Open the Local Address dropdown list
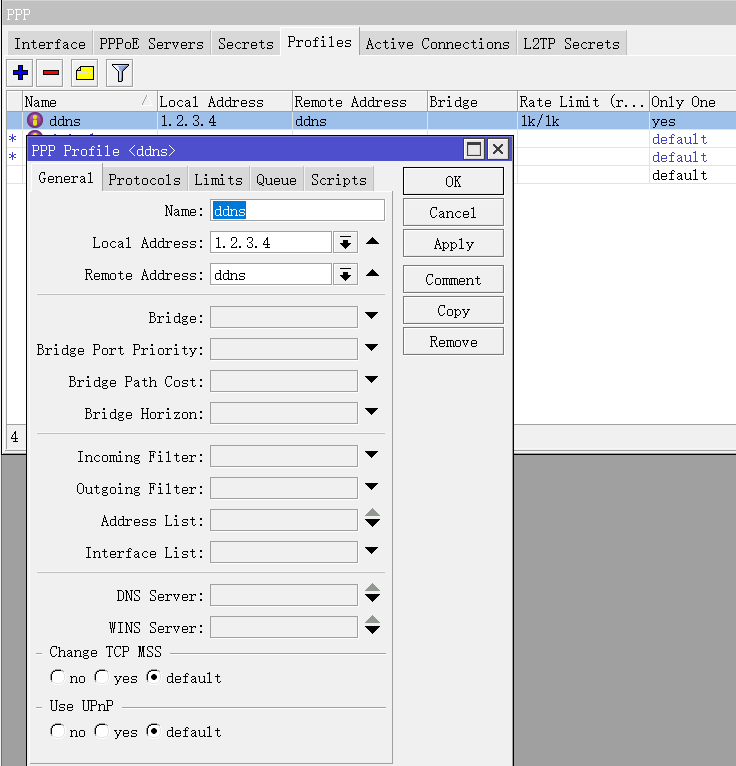Screen dimensions: 736x766 coord(345,243)
